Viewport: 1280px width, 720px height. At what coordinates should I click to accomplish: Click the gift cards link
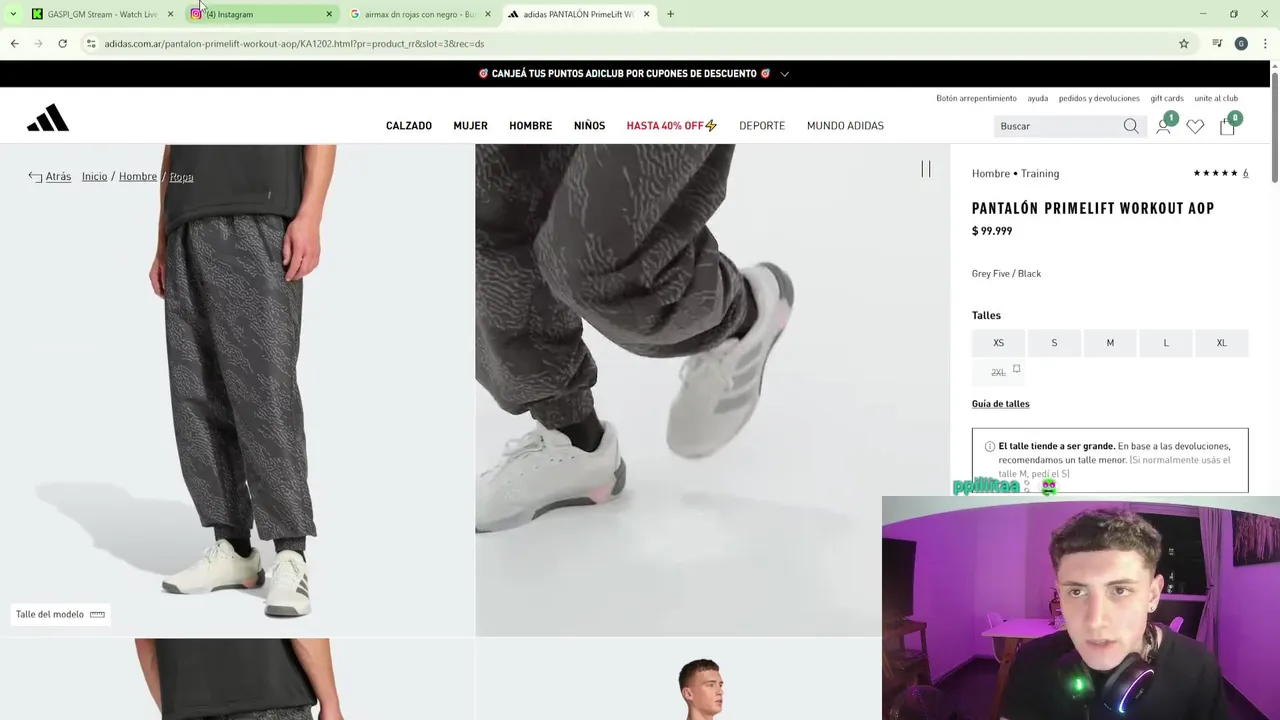pos(1167,98)
